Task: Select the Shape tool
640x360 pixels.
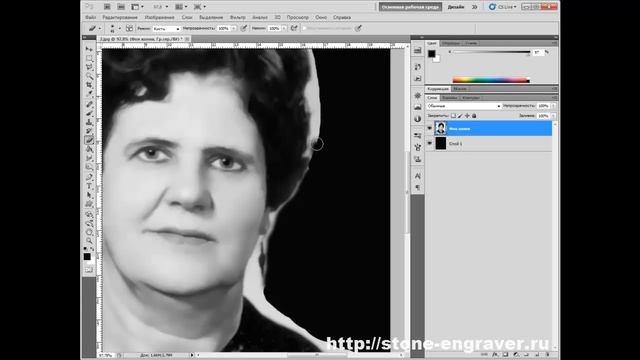Action: tap(89, 204)
